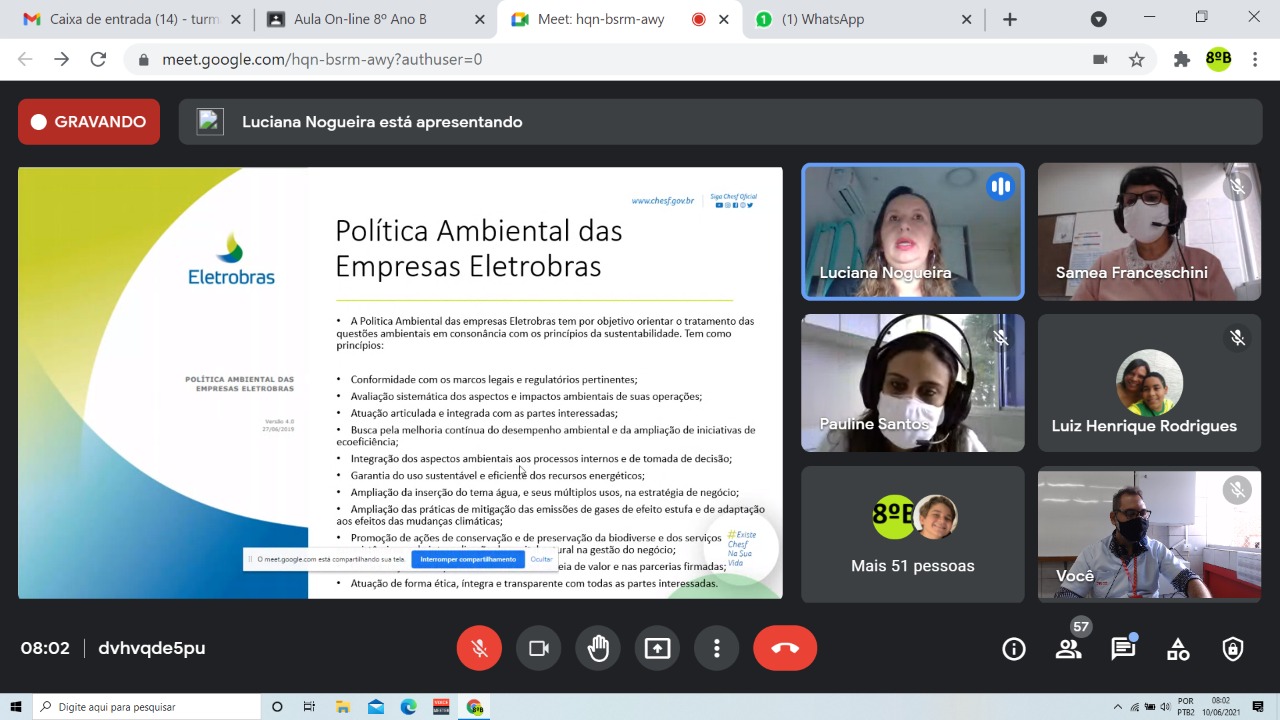
Task: Go back to the previous page
Action: [26, 60]
